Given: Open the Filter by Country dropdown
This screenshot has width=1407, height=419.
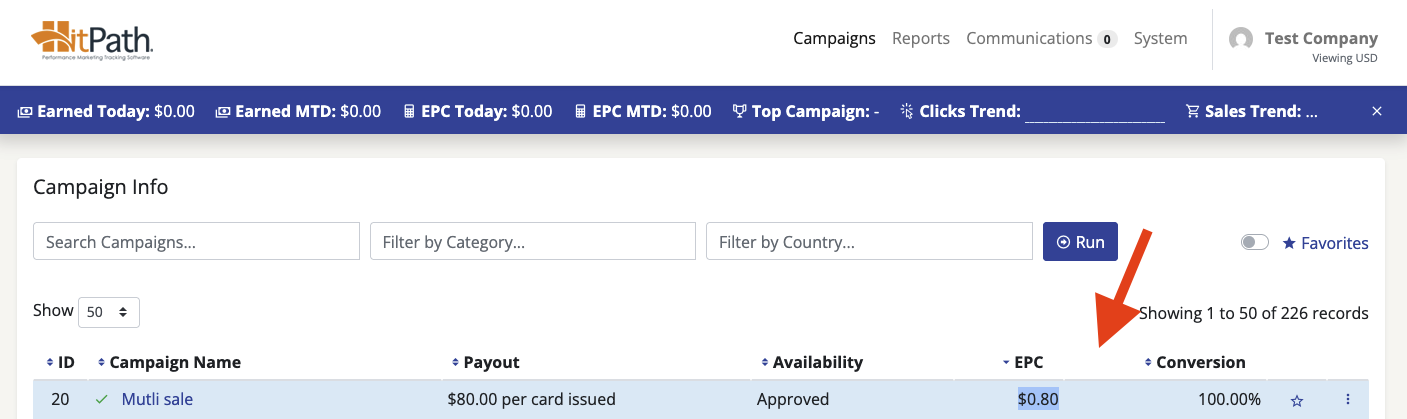Looking at the screenshot, I should tap(868, 241).
